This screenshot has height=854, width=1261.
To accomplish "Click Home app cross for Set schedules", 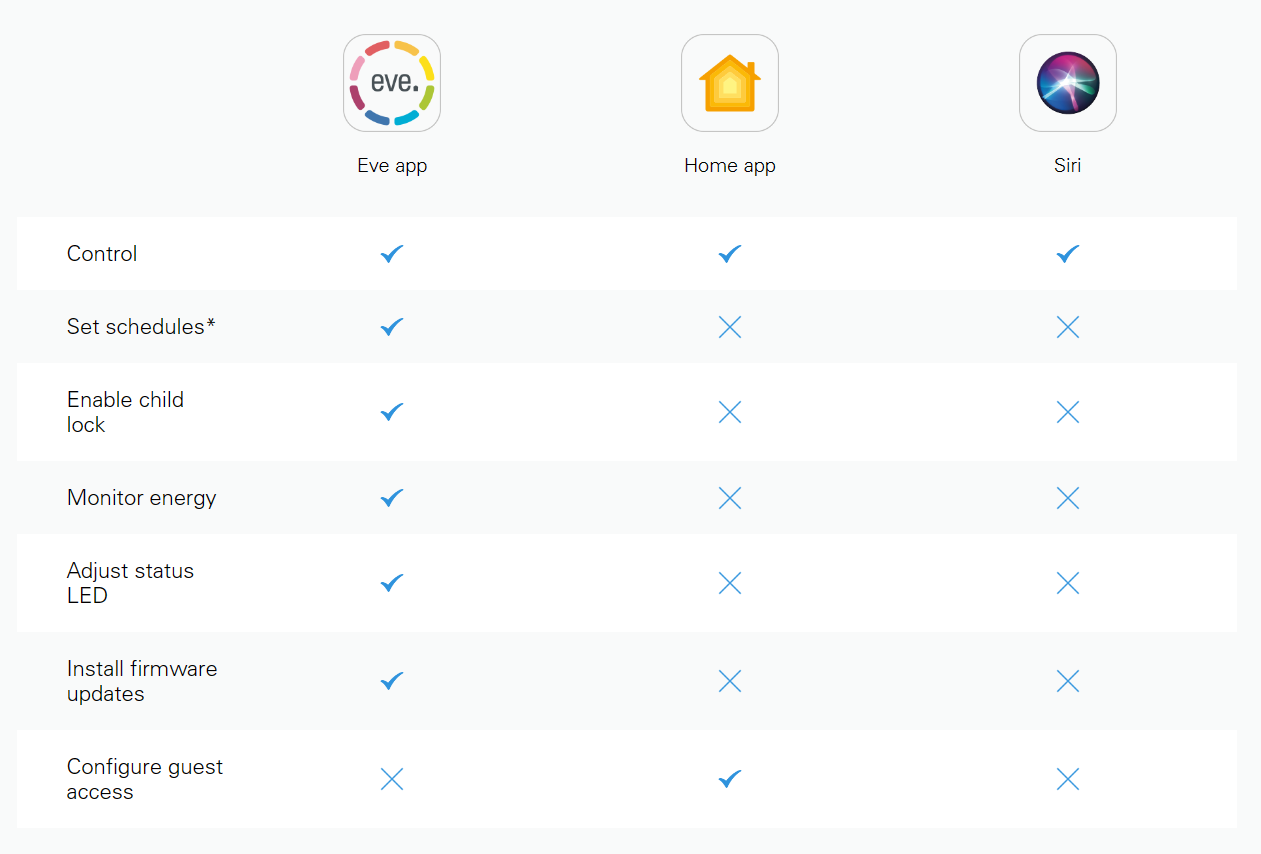I will (x=730, y=327).
